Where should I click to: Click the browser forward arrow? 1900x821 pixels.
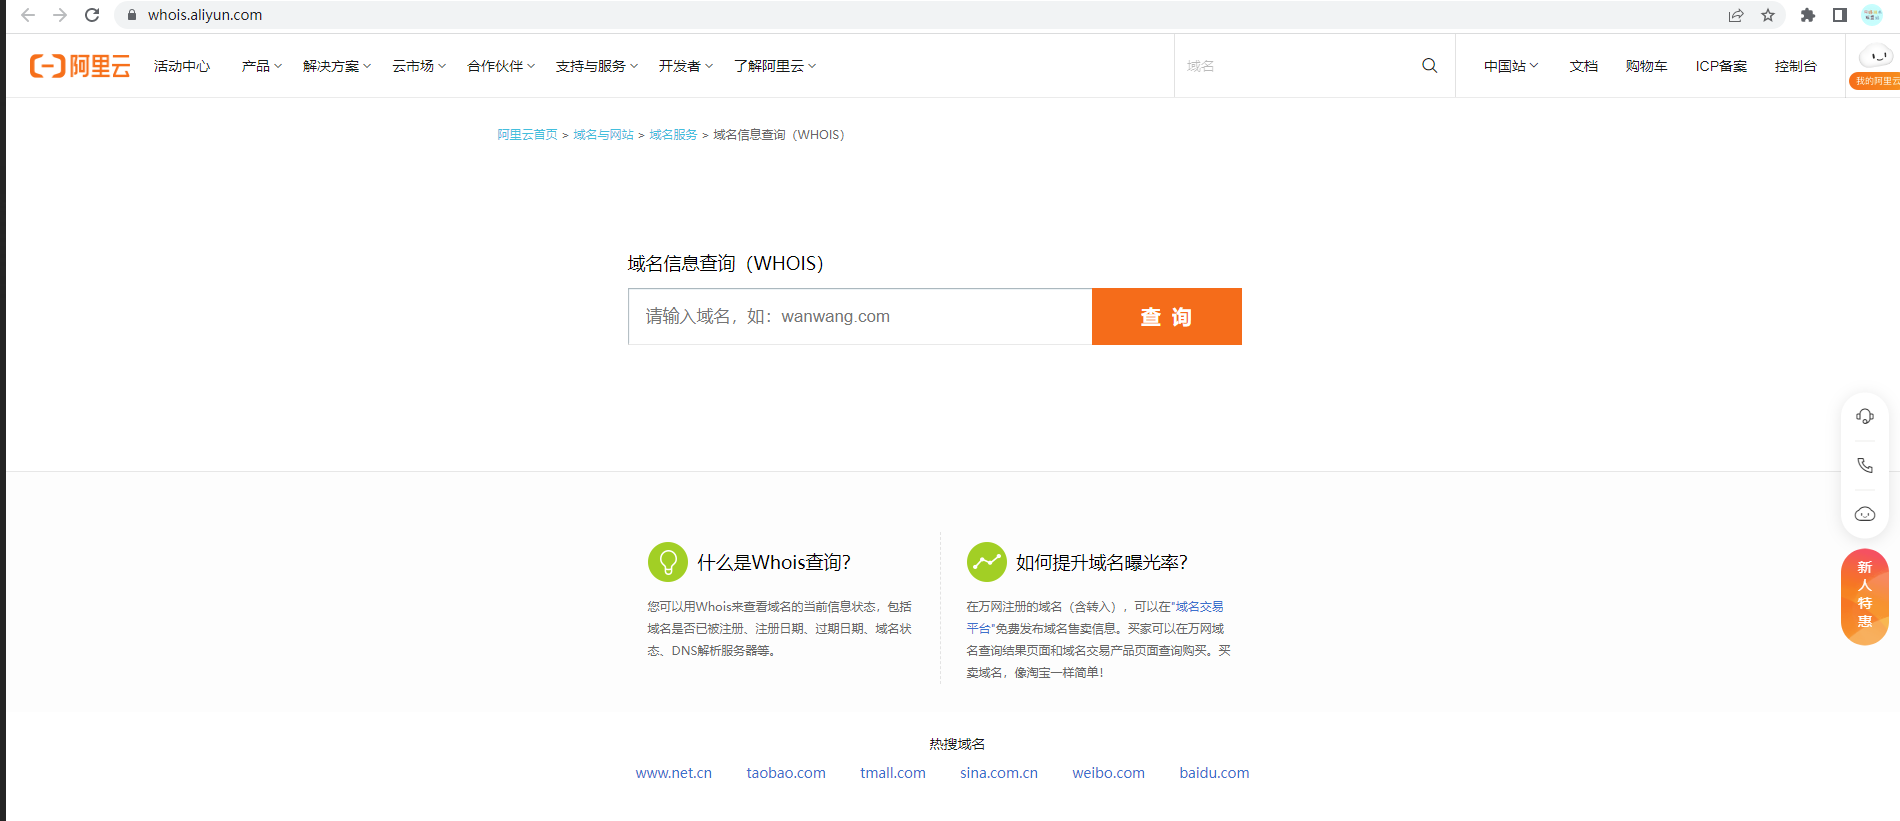pos(60,15)
